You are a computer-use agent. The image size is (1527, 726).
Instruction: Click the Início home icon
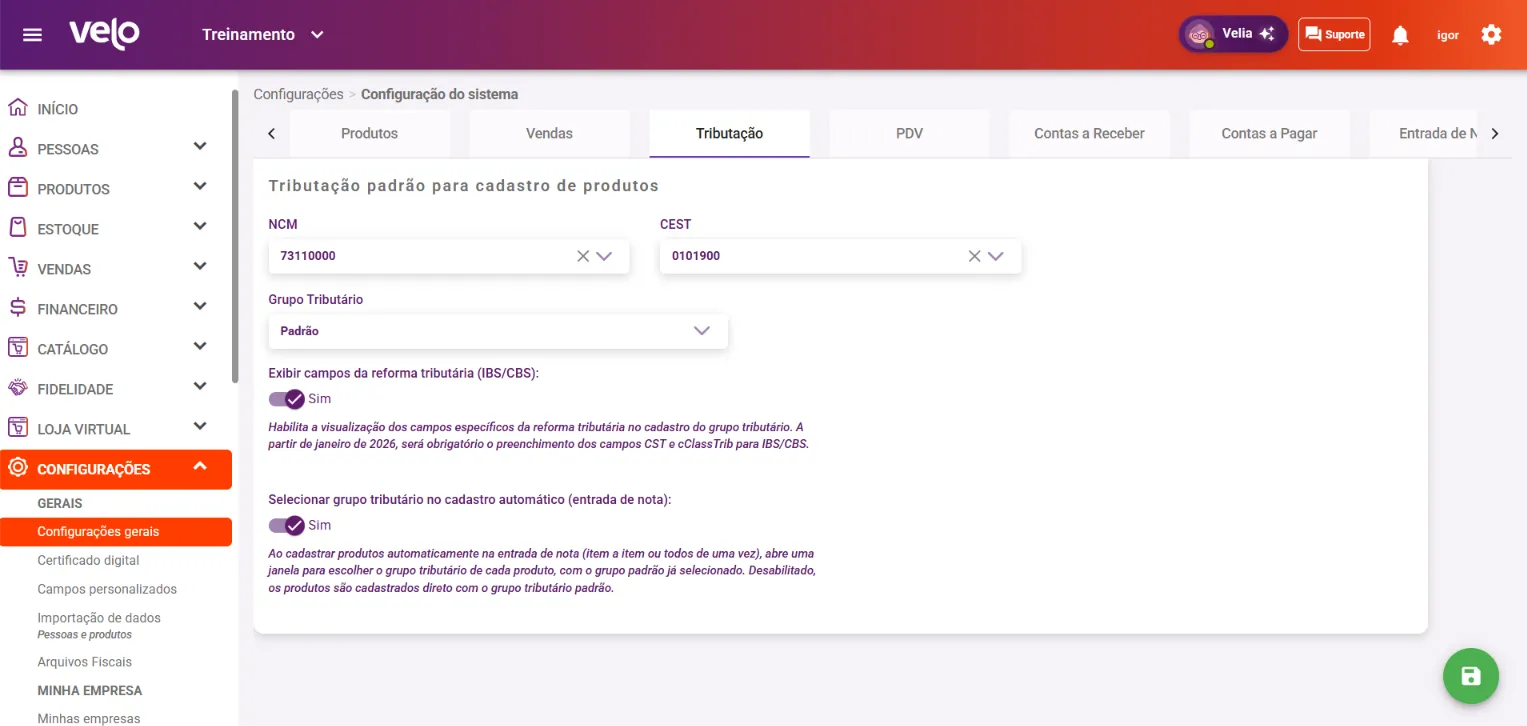pyautogui.click(x=17, y=108)
